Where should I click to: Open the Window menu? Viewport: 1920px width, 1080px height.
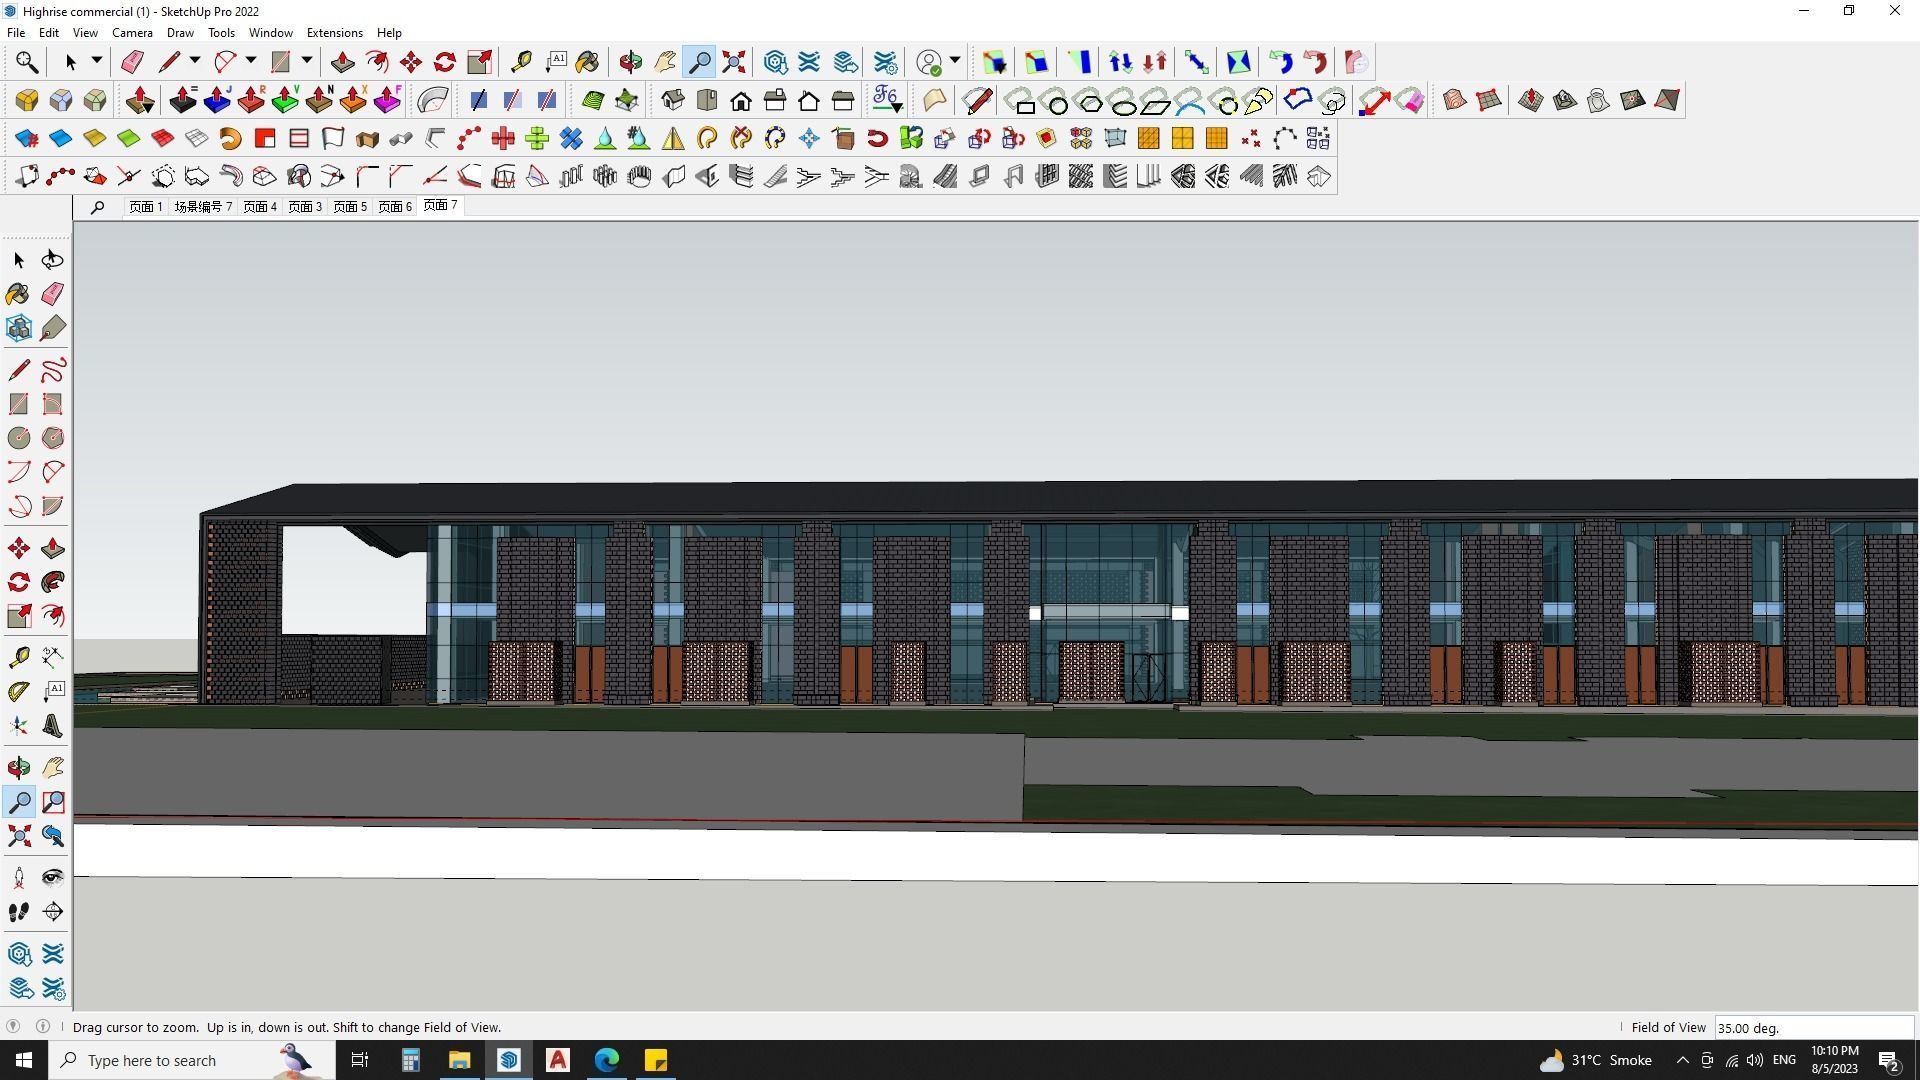tap(270, 32)
